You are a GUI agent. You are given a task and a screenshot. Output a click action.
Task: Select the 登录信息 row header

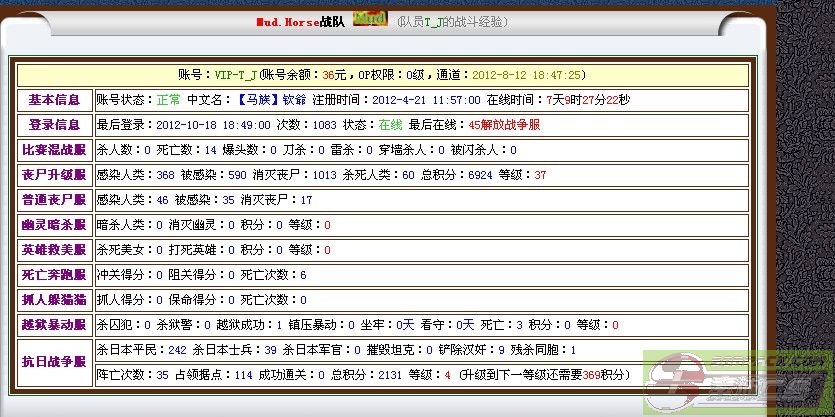54,125
